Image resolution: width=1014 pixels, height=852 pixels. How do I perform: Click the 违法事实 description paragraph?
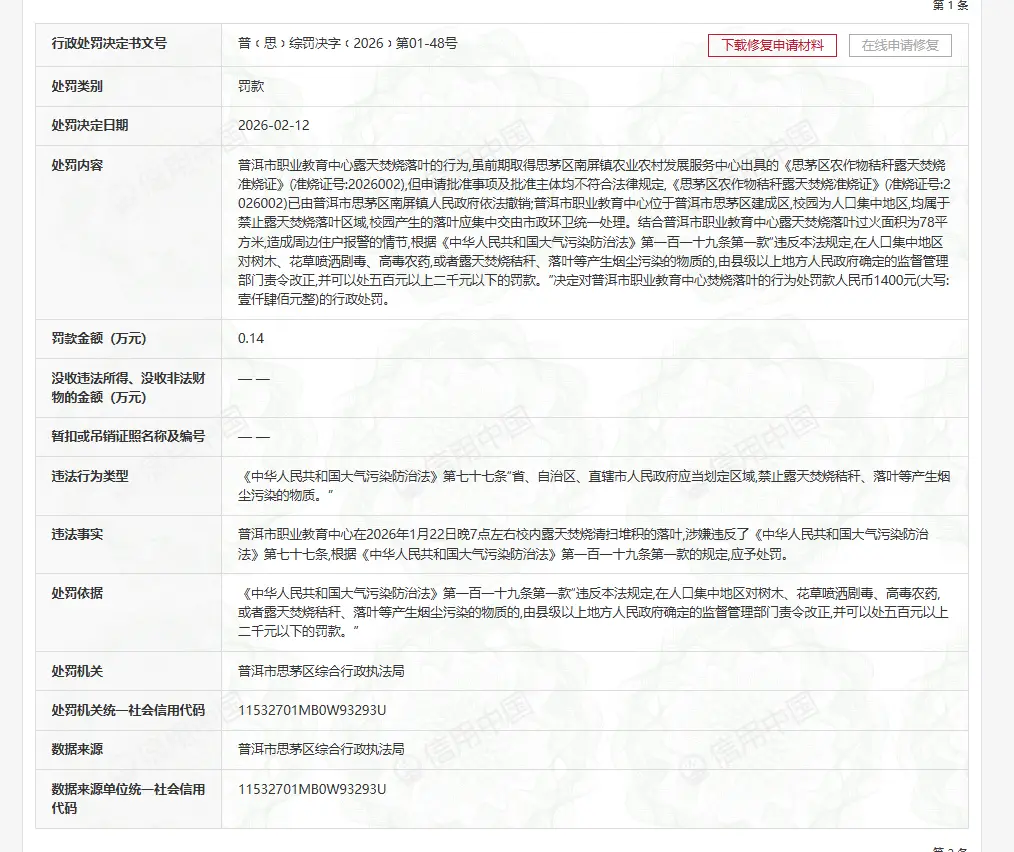click(594, 543)
